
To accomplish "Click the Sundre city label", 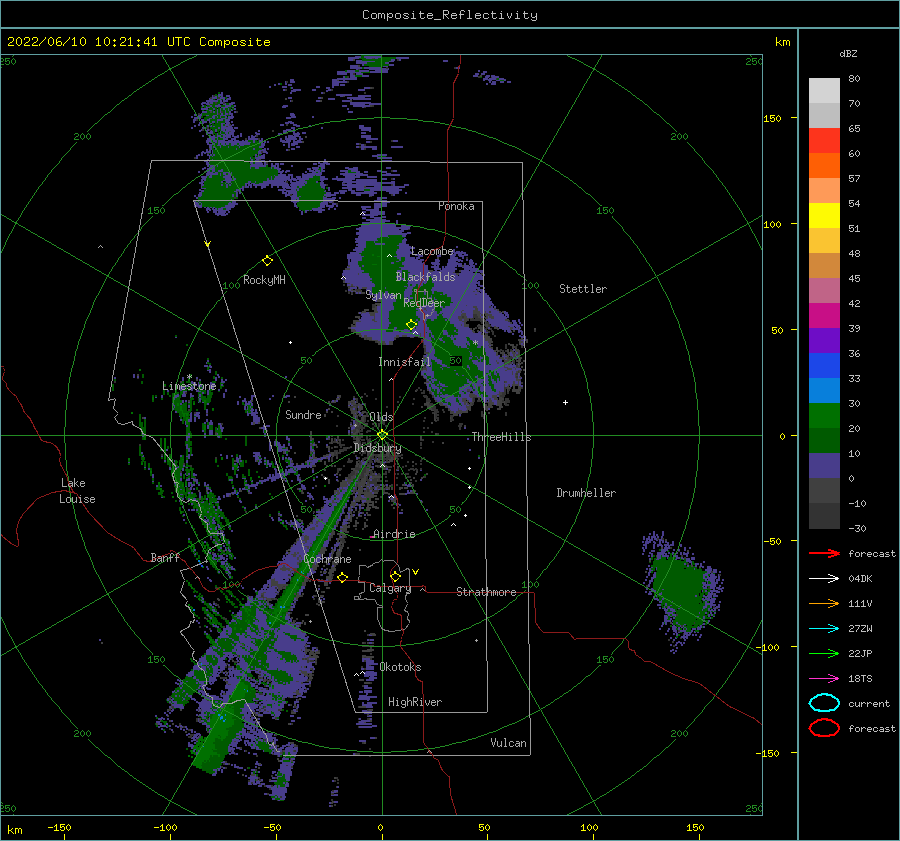I will click(303, 415).
